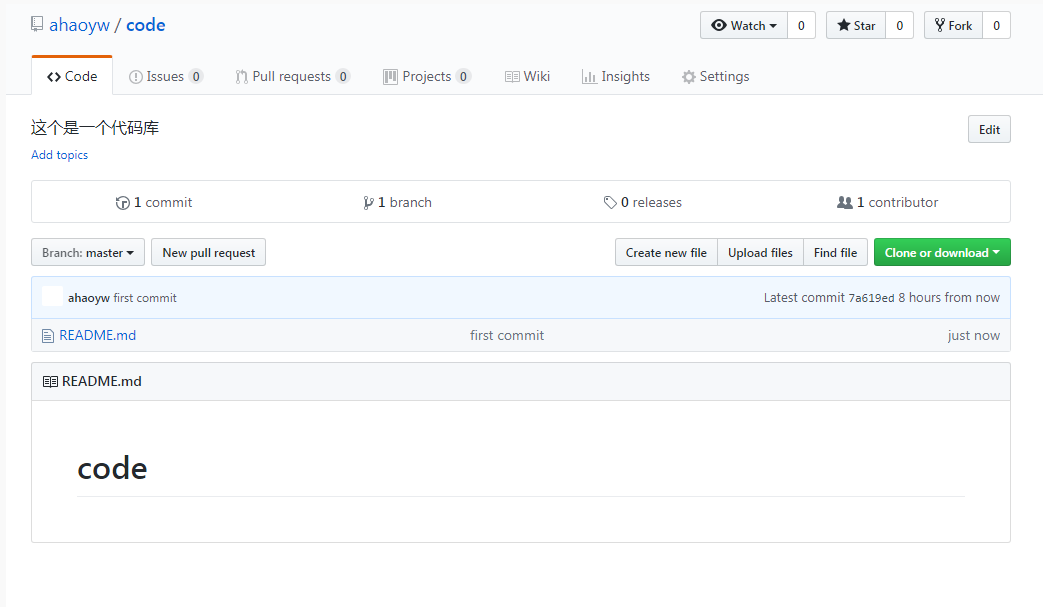Switch to the Issues tab
The height and width of the screenshot is (607, 1043).
(x=165, y=77)
